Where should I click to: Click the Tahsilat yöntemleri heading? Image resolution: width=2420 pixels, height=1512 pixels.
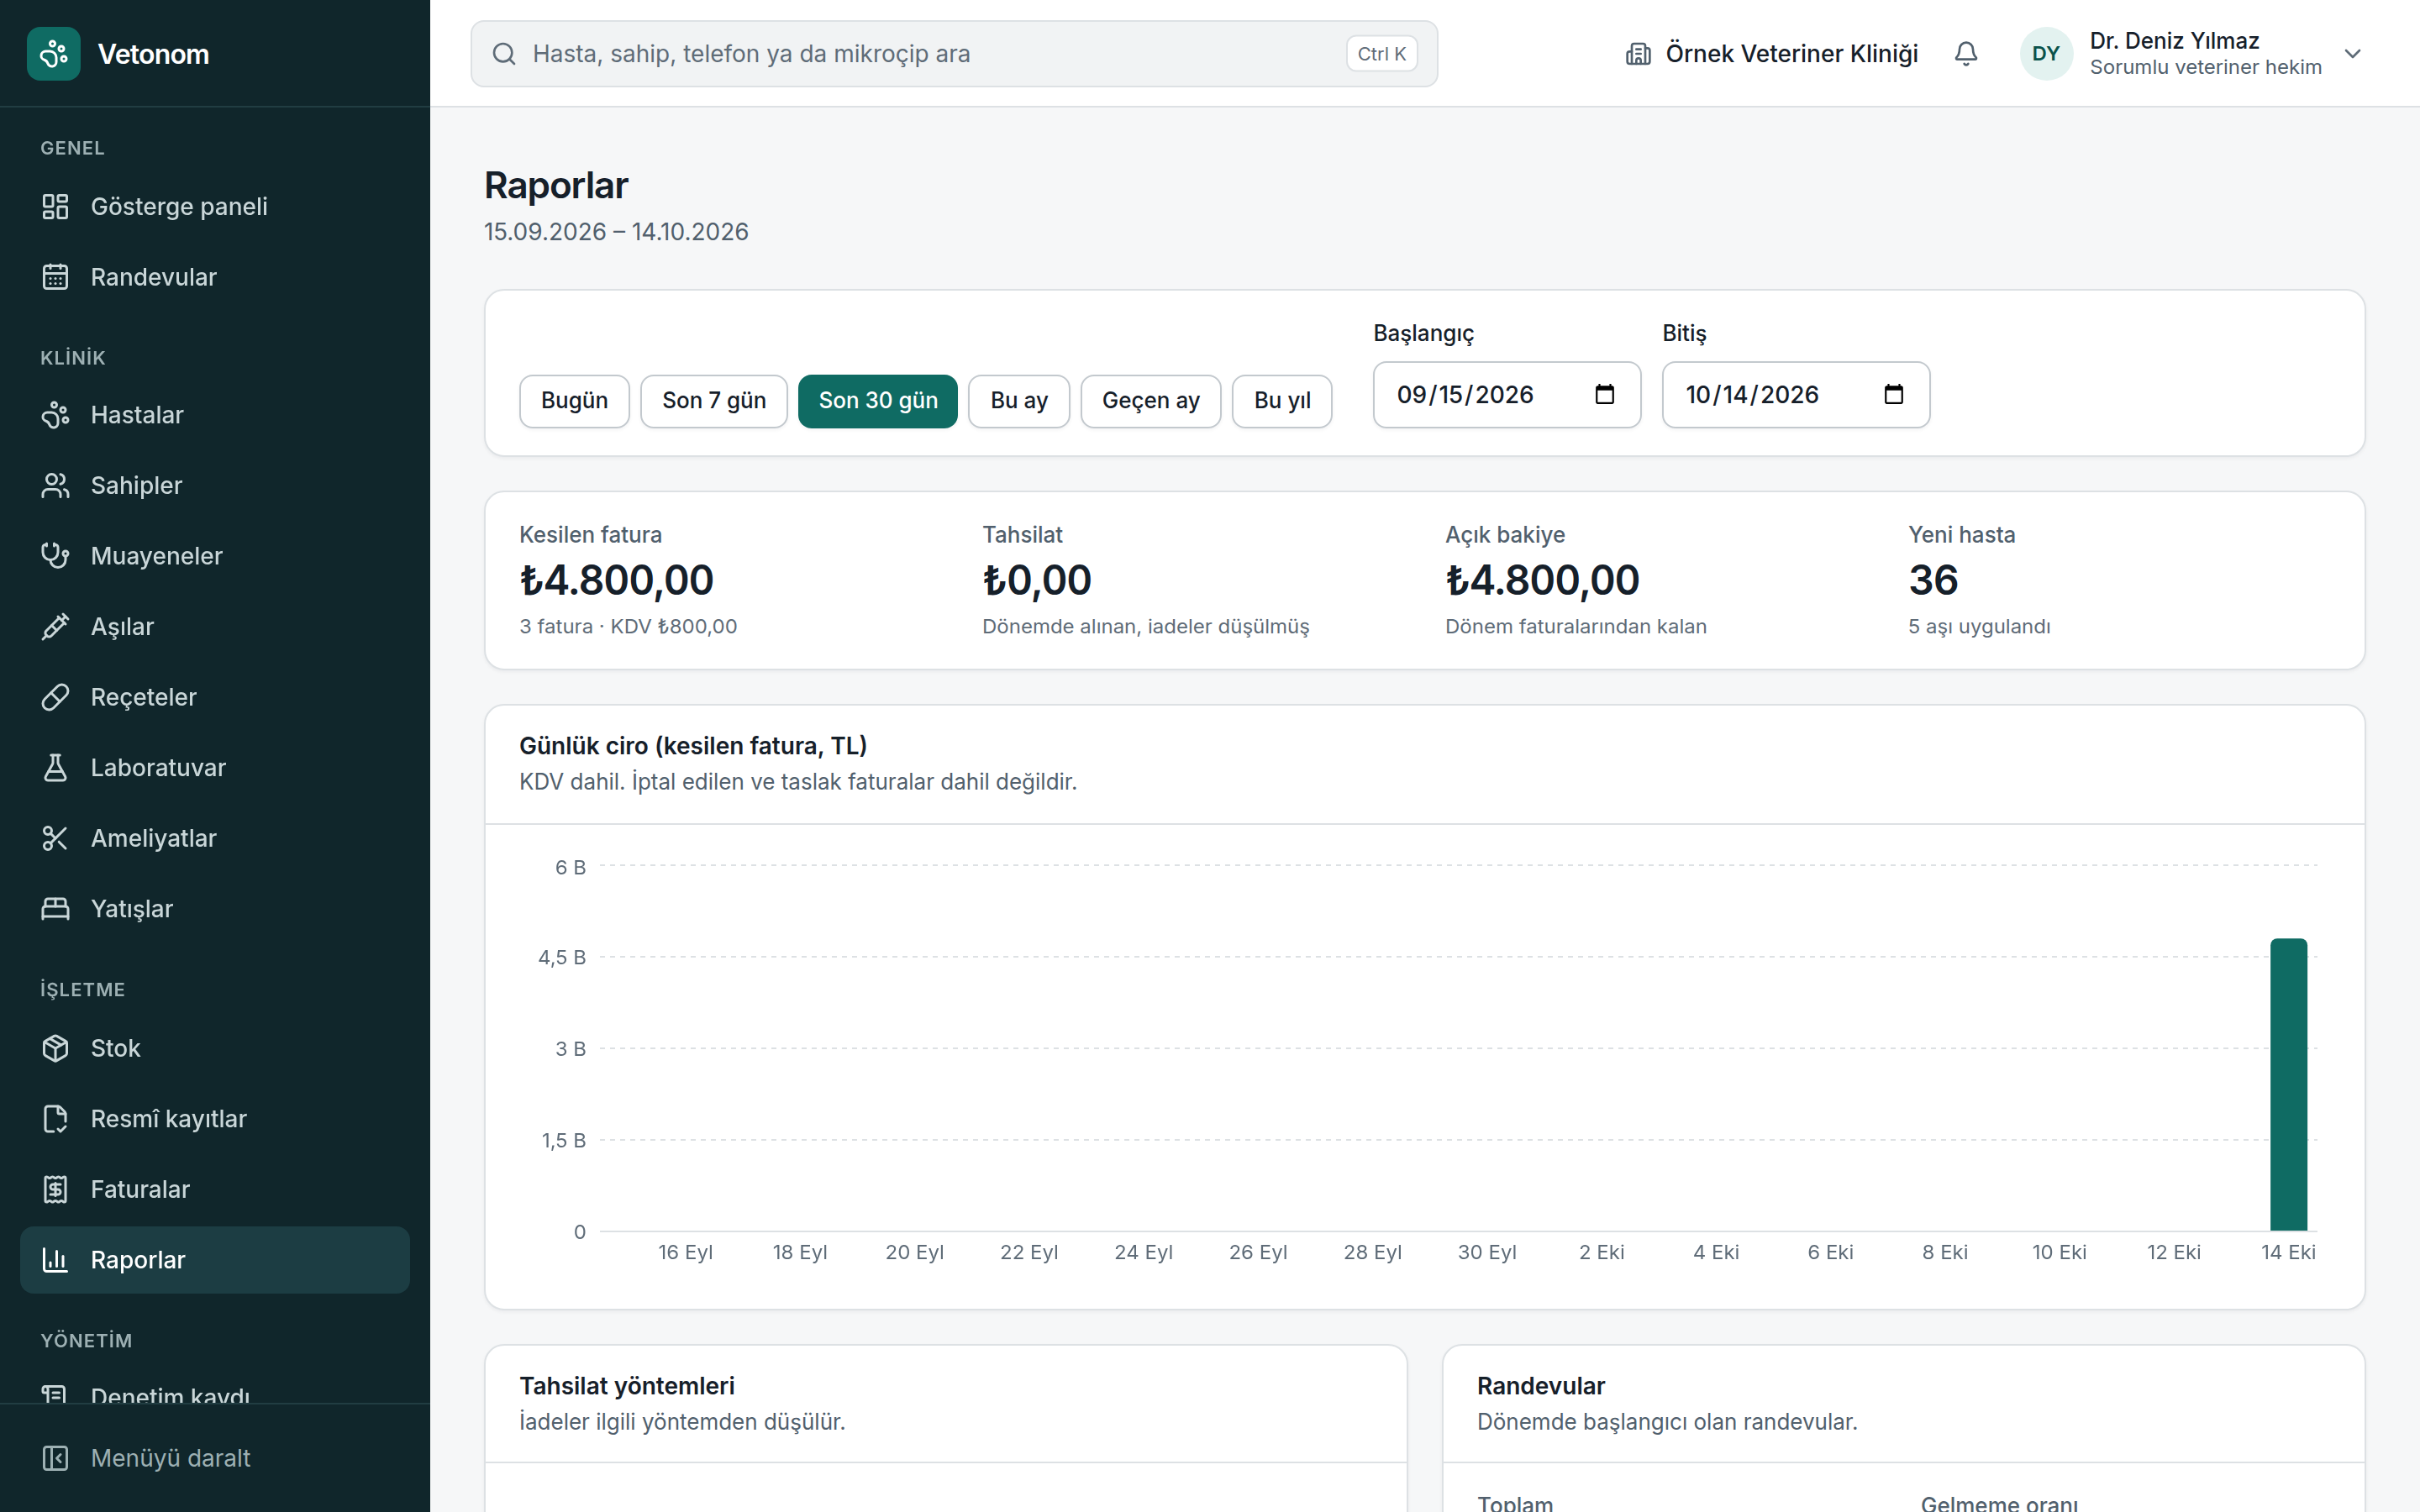coord(627,1386)
